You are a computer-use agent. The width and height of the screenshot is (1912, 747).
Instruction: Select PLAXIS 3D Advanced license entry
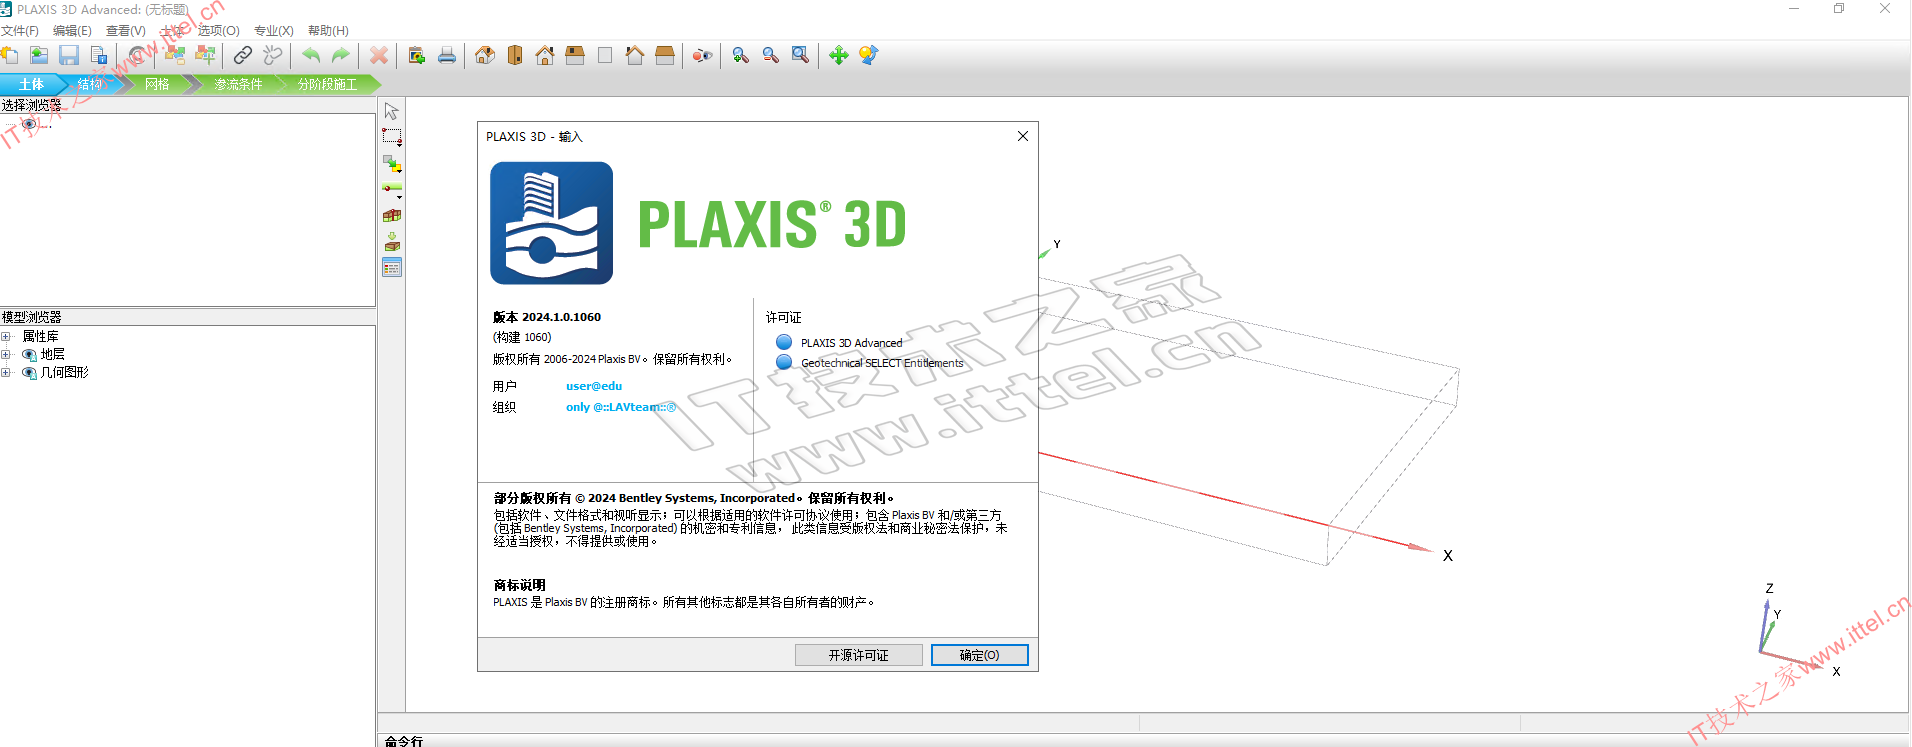[851, 343]
